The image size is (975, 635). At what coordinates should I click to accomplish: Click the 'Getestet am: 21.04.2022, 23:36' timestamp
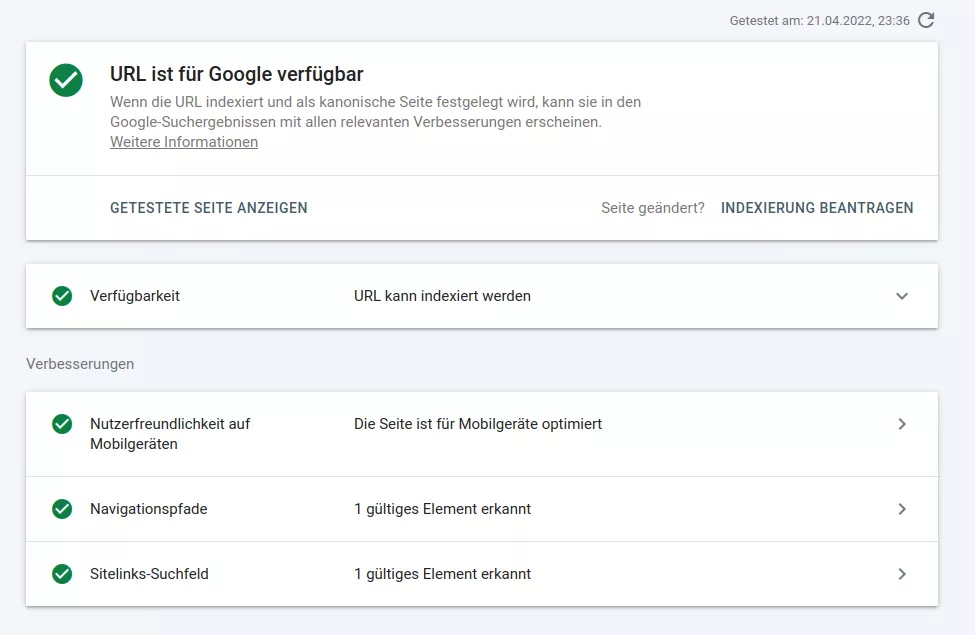click(820, 21)
